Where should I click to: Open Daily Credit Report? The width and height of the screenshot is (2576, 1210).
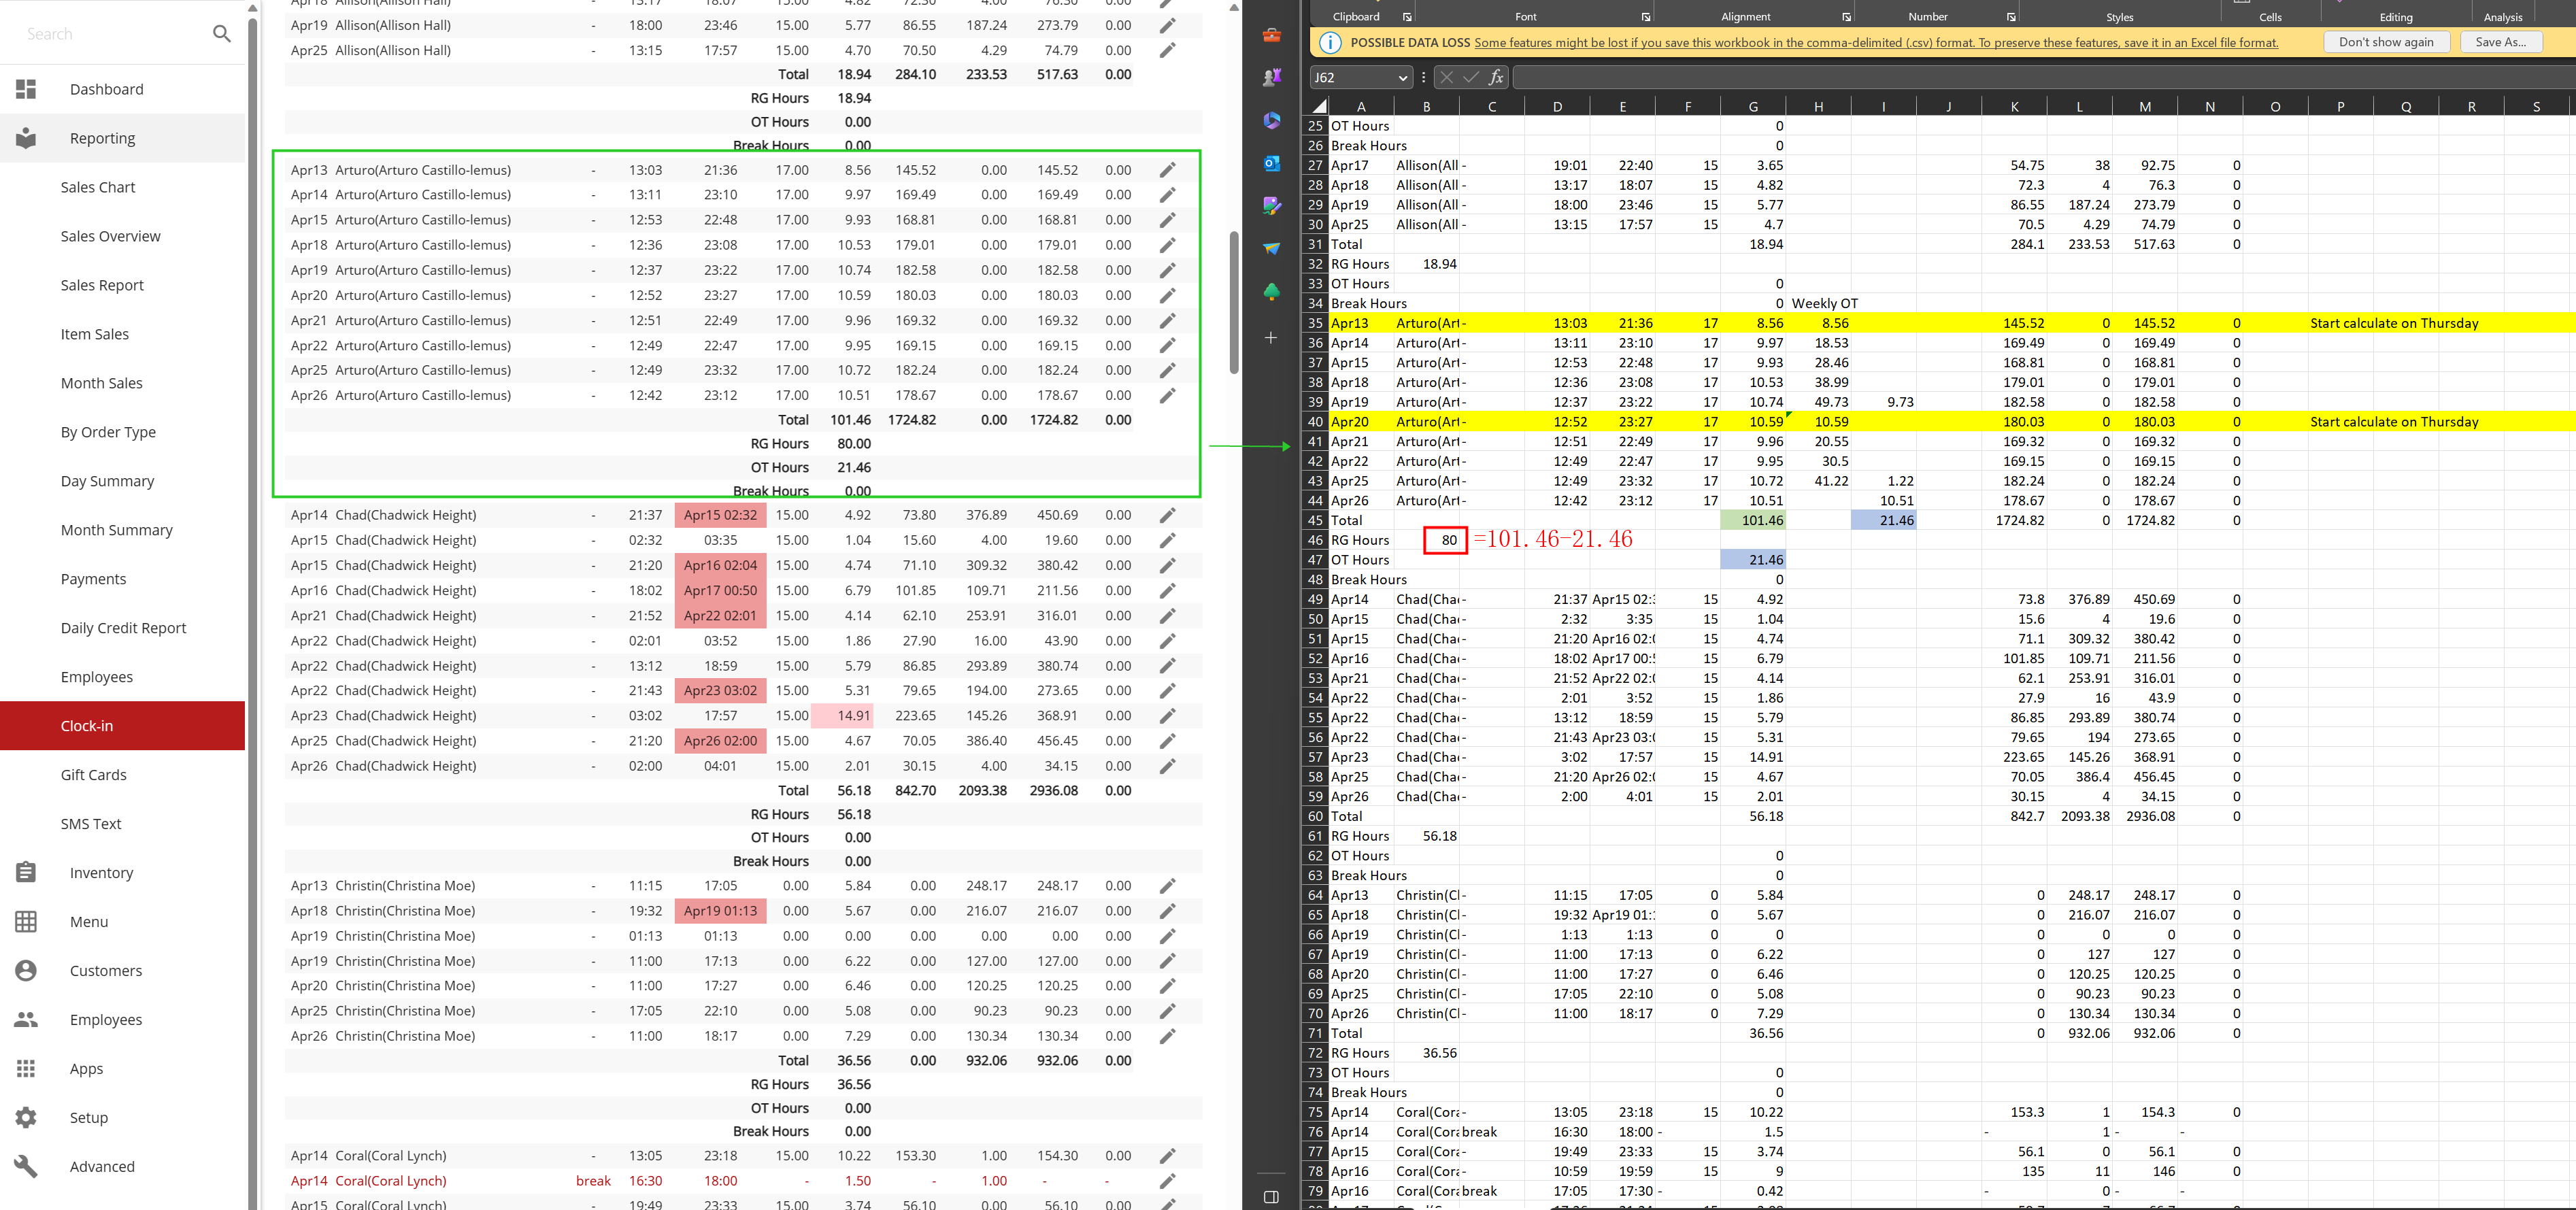click(123, 628)
